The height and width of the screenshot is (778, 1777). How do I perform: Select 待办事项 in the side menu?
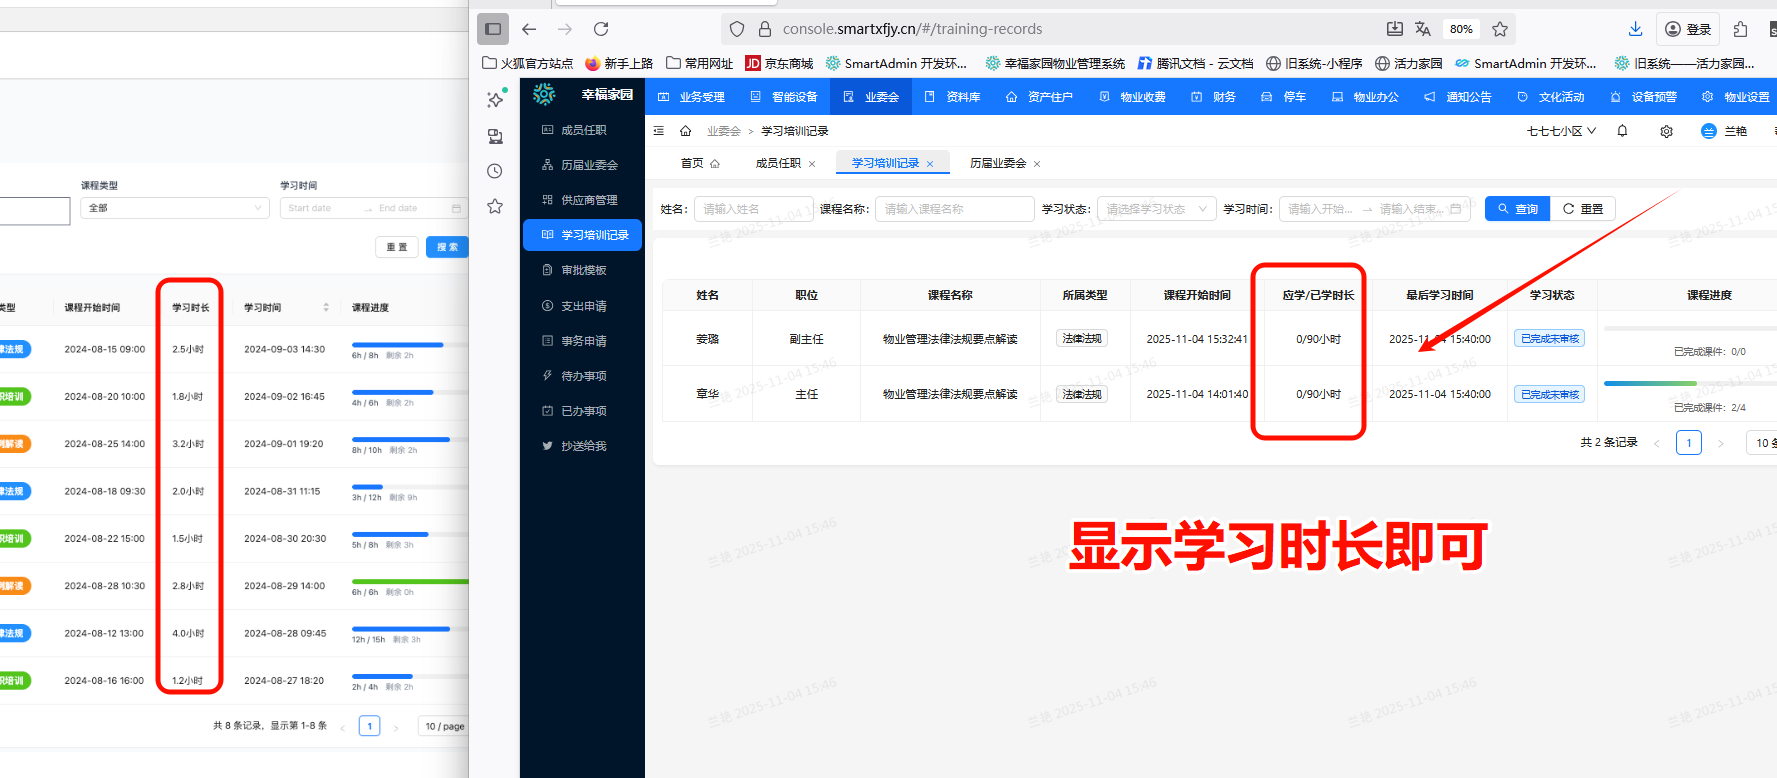[583, 376]
